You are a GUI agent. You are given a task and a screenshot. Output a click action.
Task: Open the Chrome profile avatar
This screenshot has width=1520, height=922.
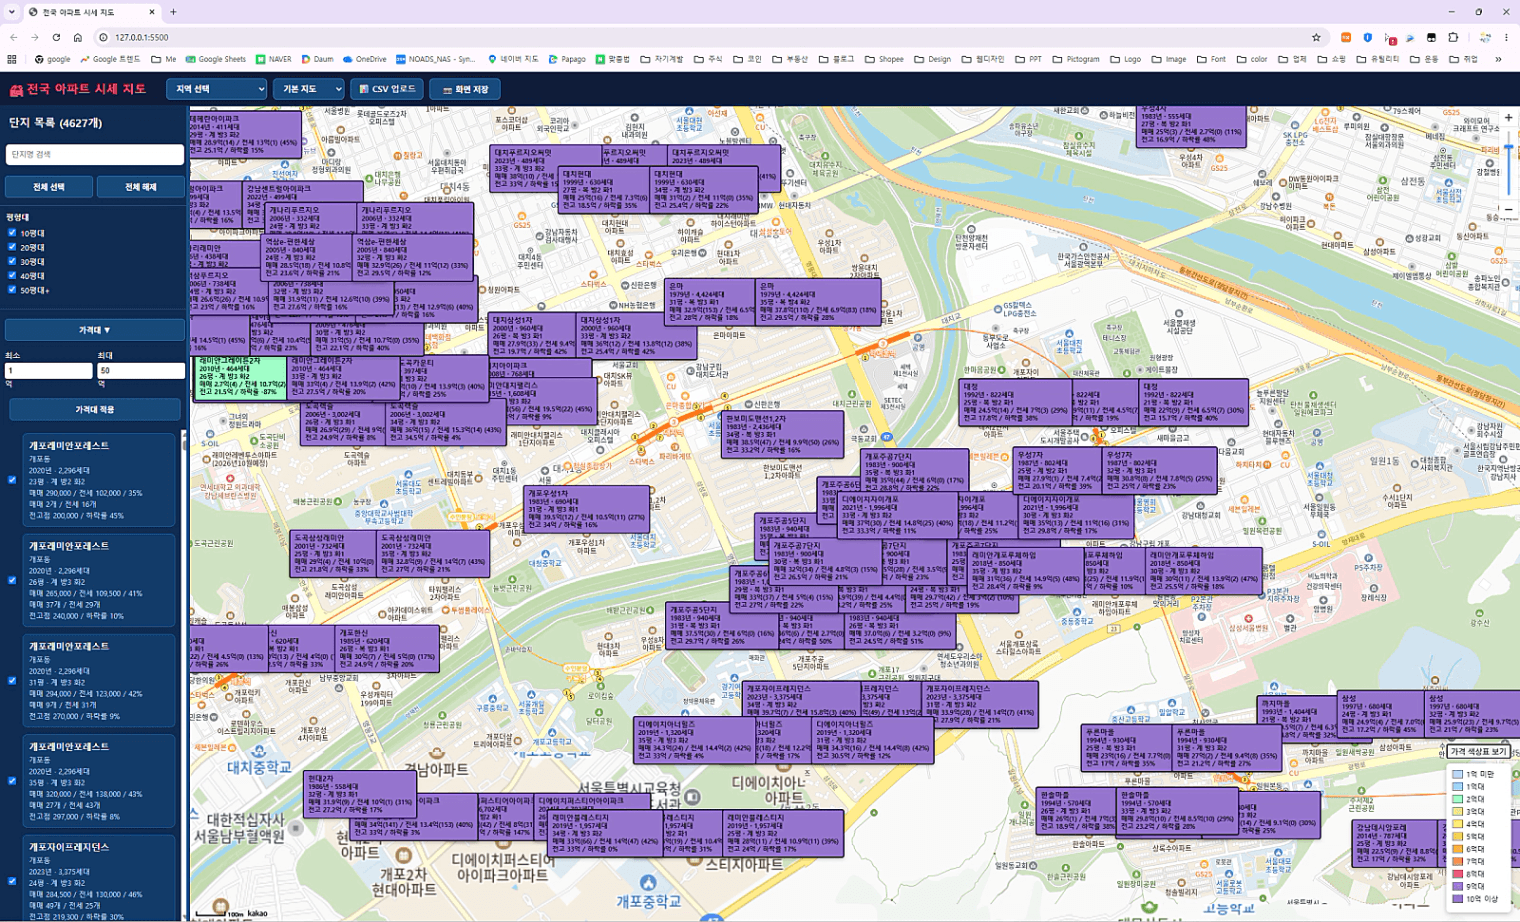click(x=1484, y=37)
